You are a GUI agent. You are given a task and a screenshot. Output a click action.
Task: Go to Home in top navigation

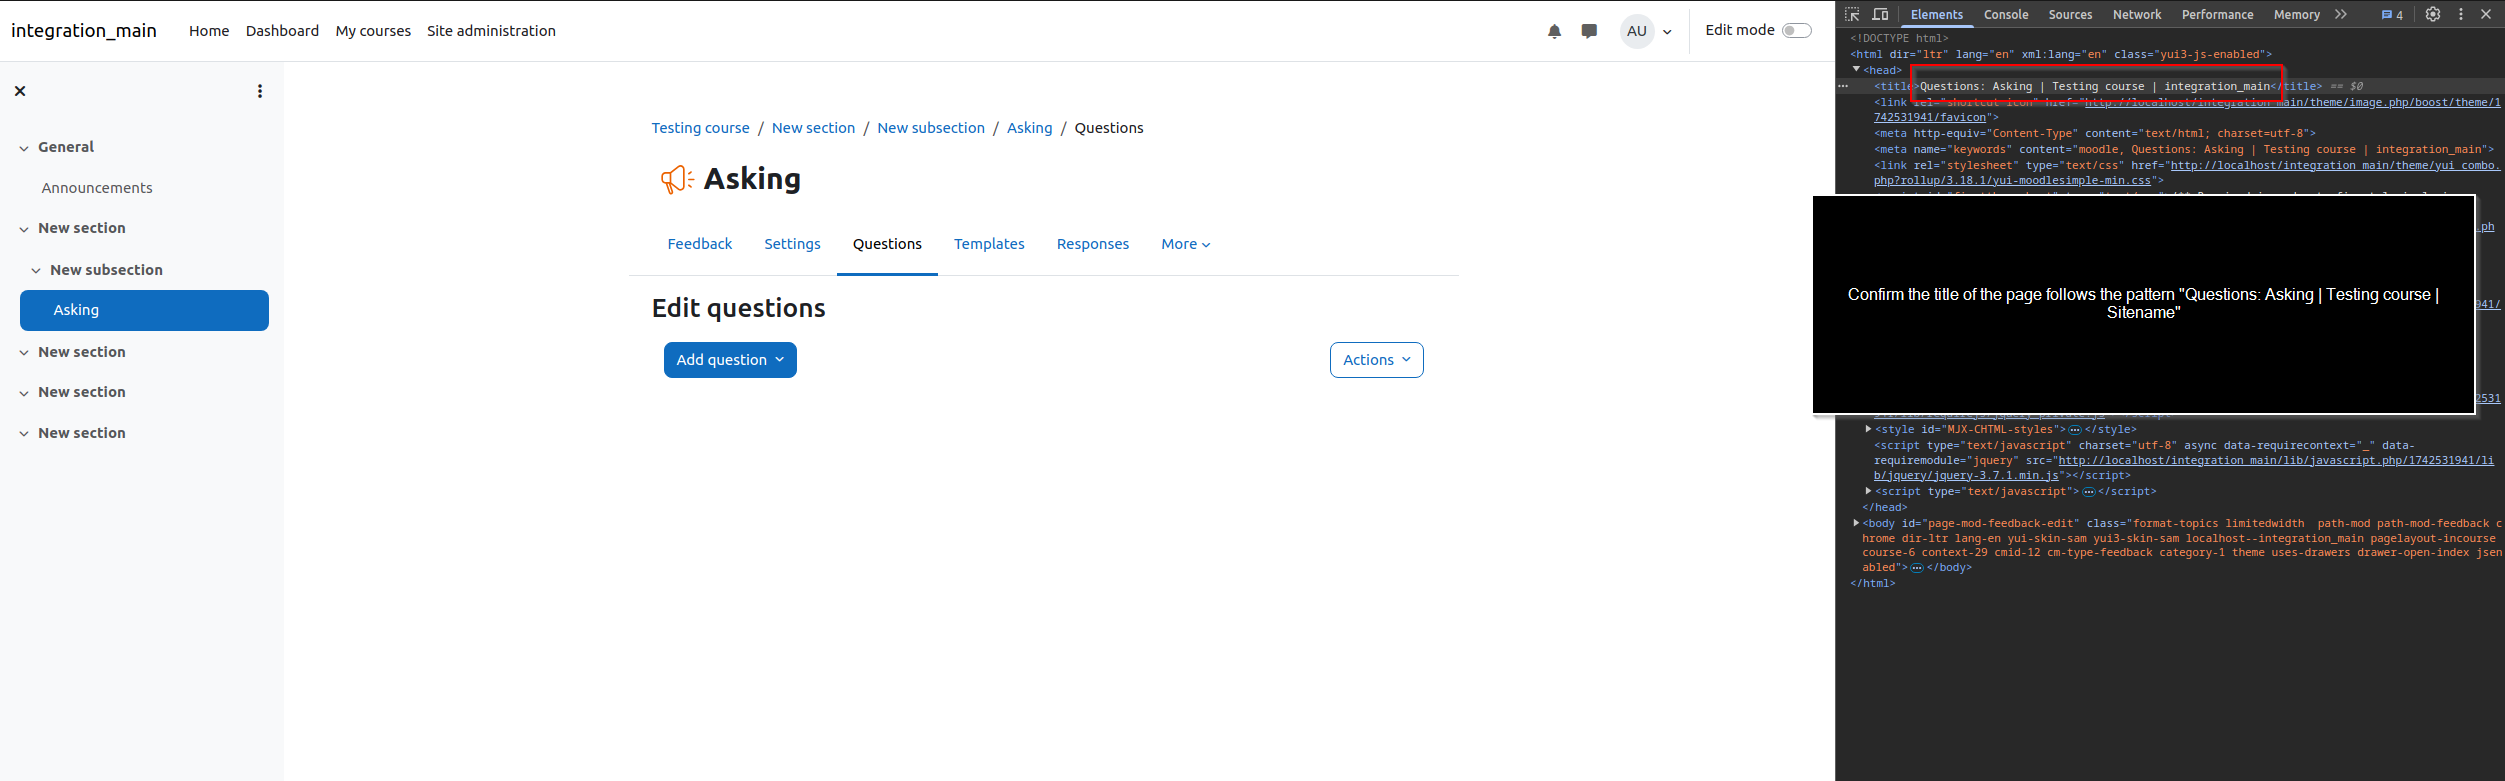pos(209,31)
